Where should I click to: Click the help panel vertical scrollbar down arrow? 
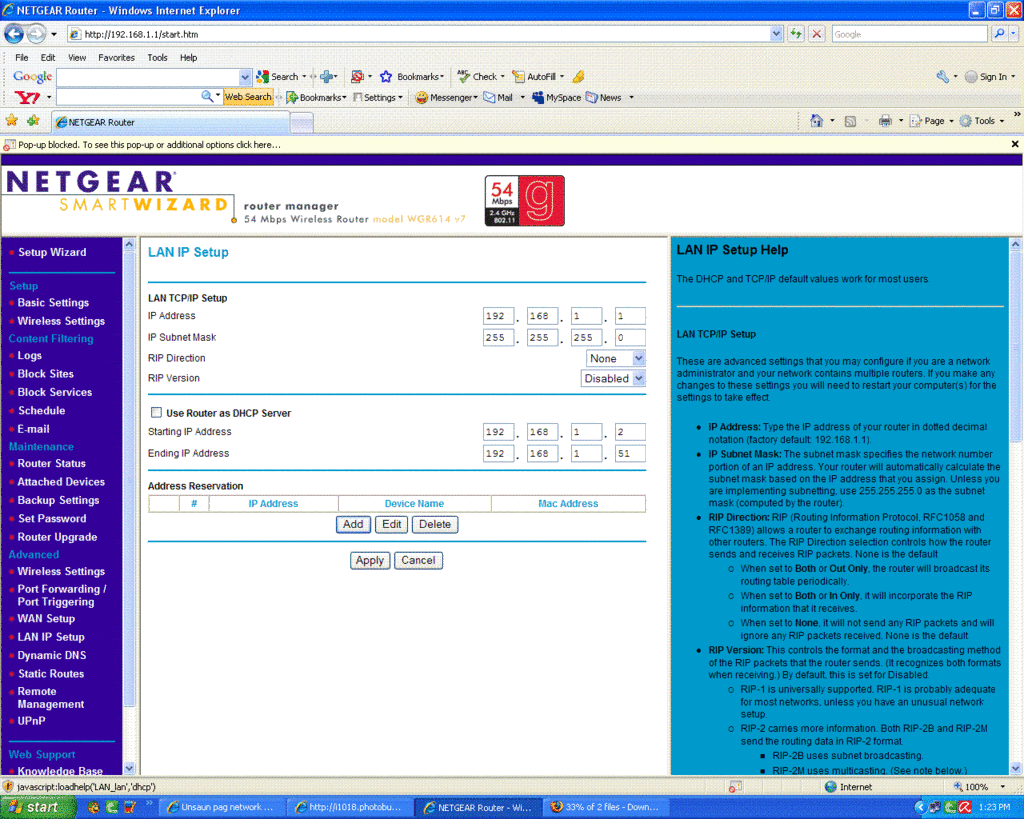(1016, 768)
